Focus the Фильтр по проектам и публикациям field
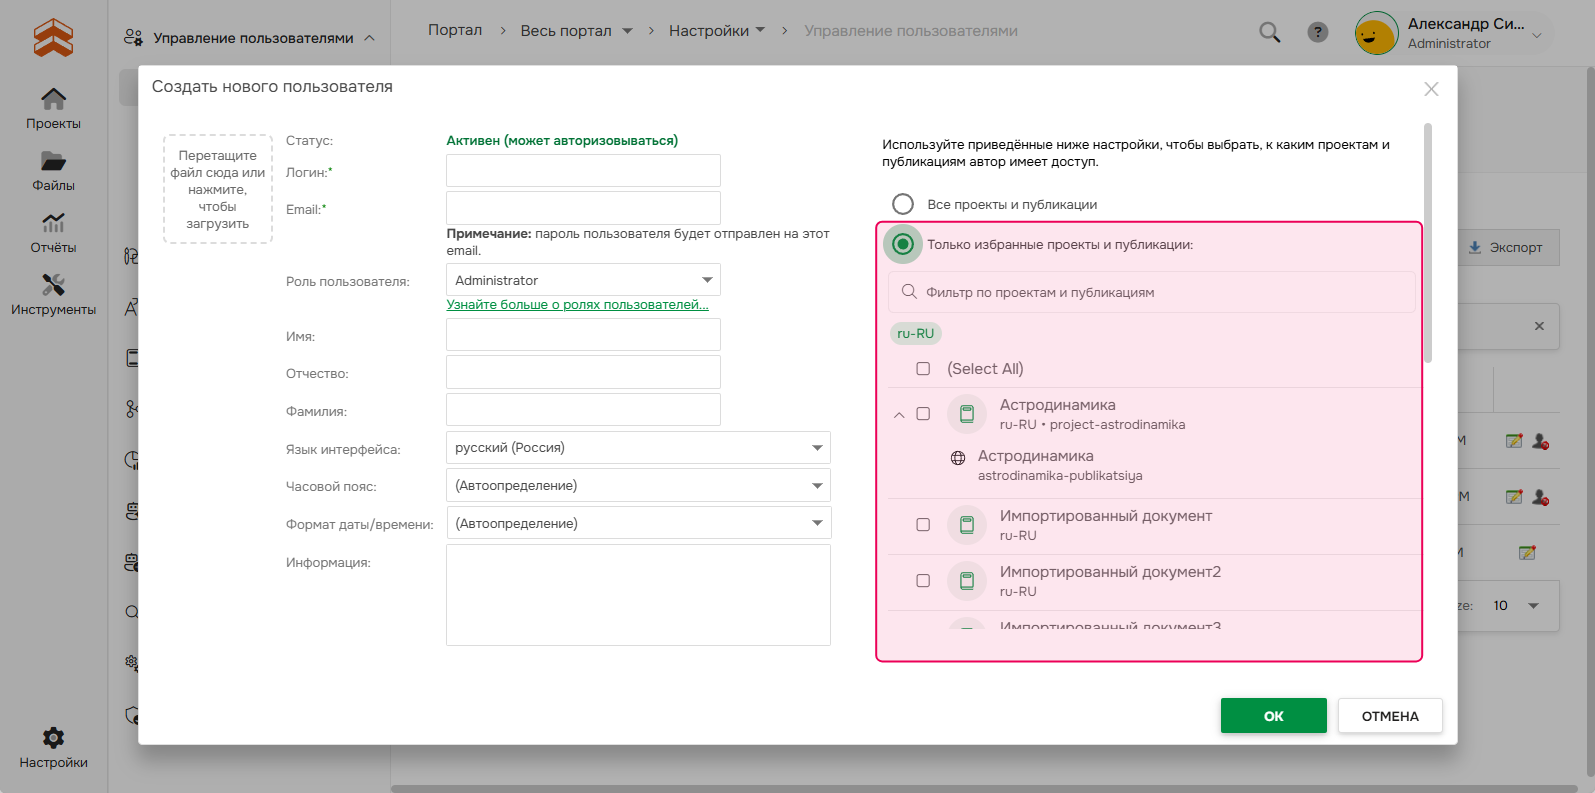This screenshot has width=1595, height=793. (x=1151, y=292)
